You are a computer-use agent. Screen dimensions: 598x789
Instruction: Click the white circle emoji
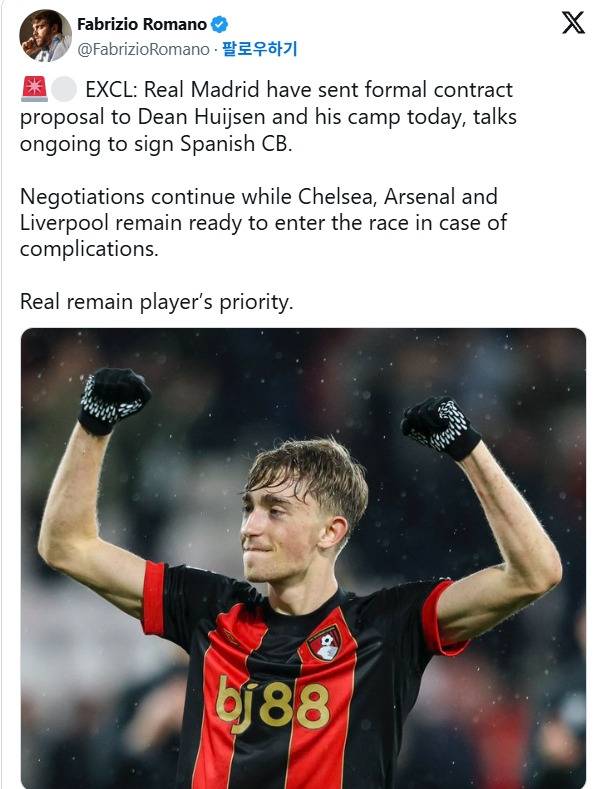click(x=64, y=90)
